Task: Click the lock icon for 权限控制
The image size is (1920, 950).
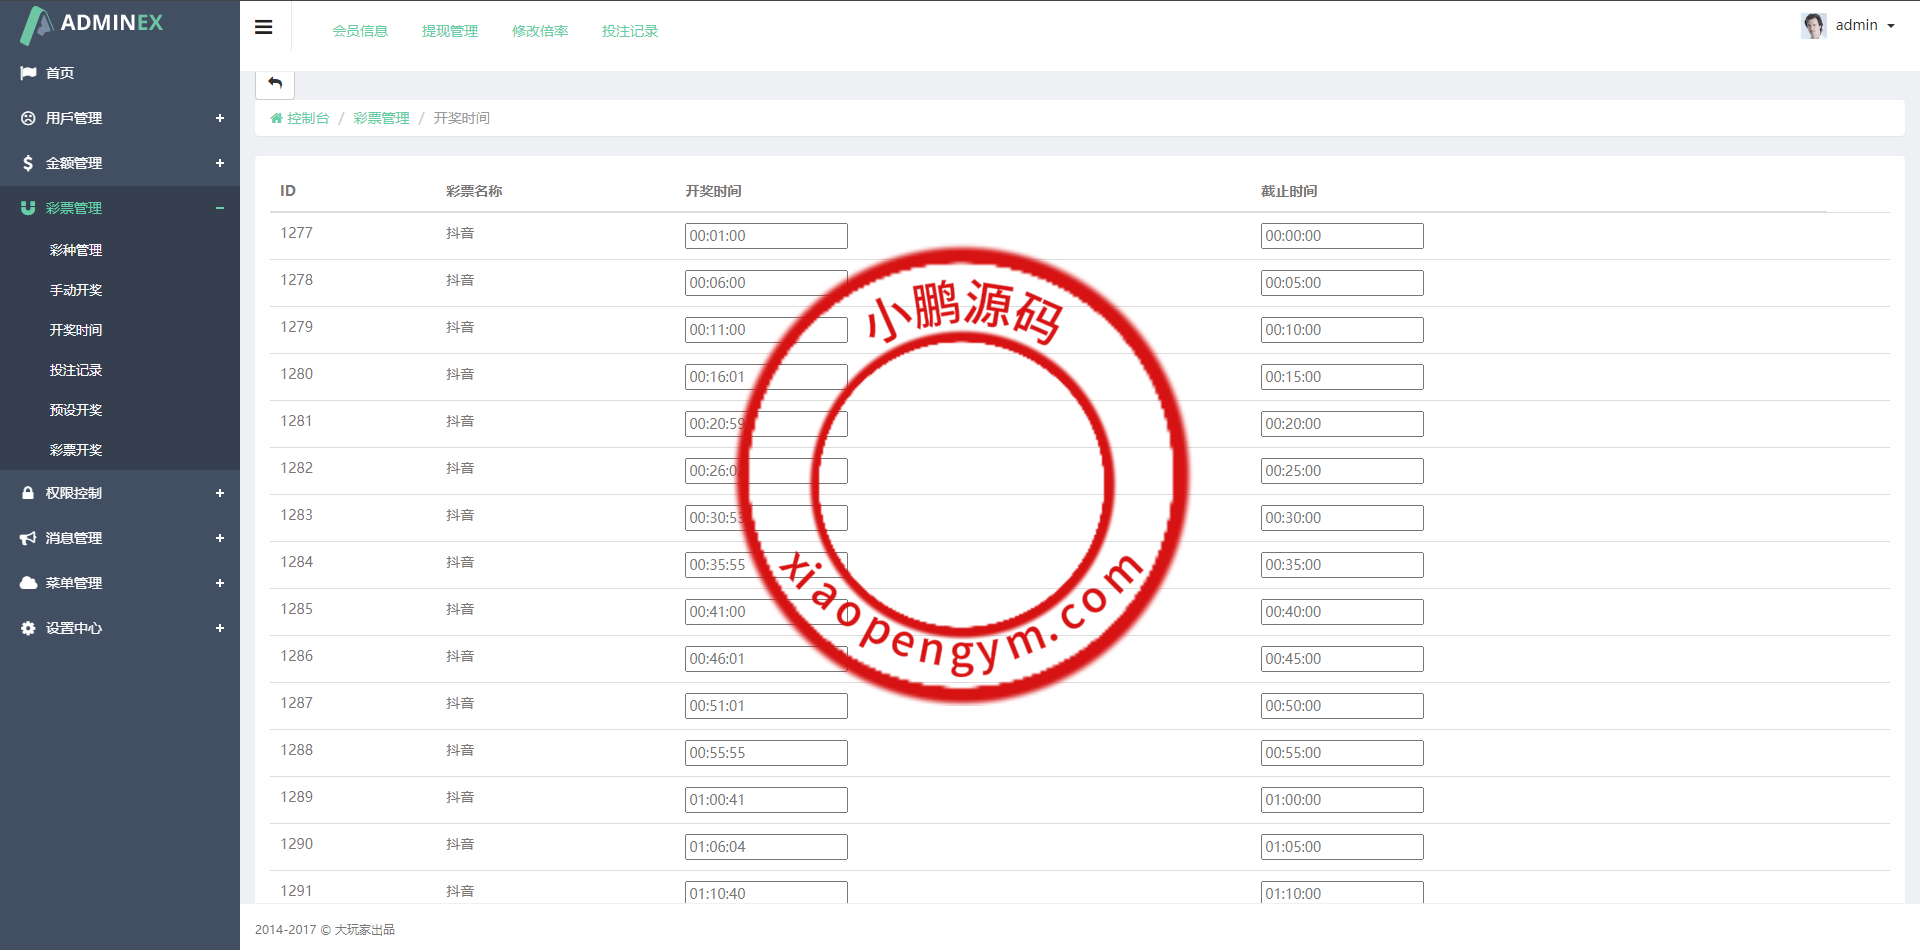Action: (28, 493)
